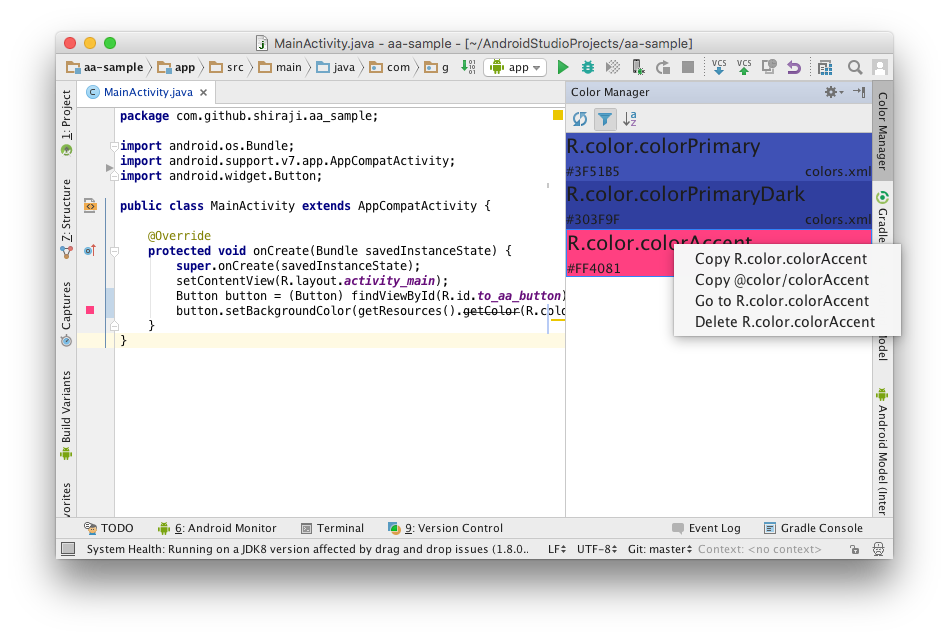Open Search Everywhere magnifier
The image size is (949, 639).
point(855,67)
